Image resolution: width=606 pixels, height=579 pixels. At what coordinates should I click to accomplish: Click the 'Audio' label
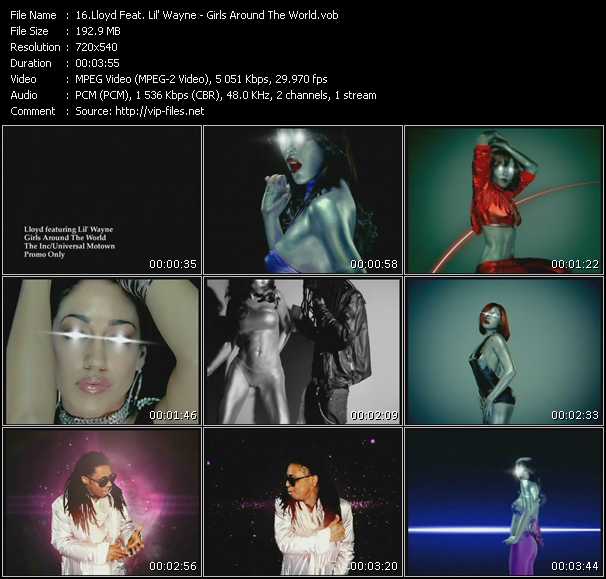coord(24,95)
